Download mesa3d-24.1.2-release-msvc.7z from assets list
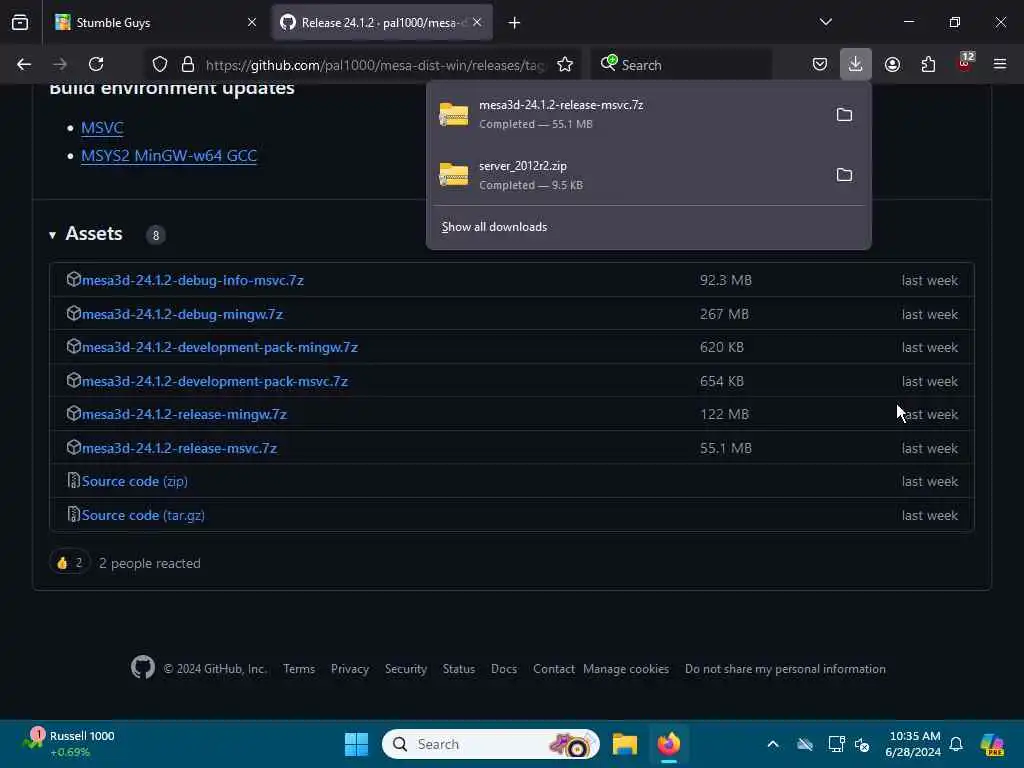The height and width of the screenshot is (768, 1024). 179,449
